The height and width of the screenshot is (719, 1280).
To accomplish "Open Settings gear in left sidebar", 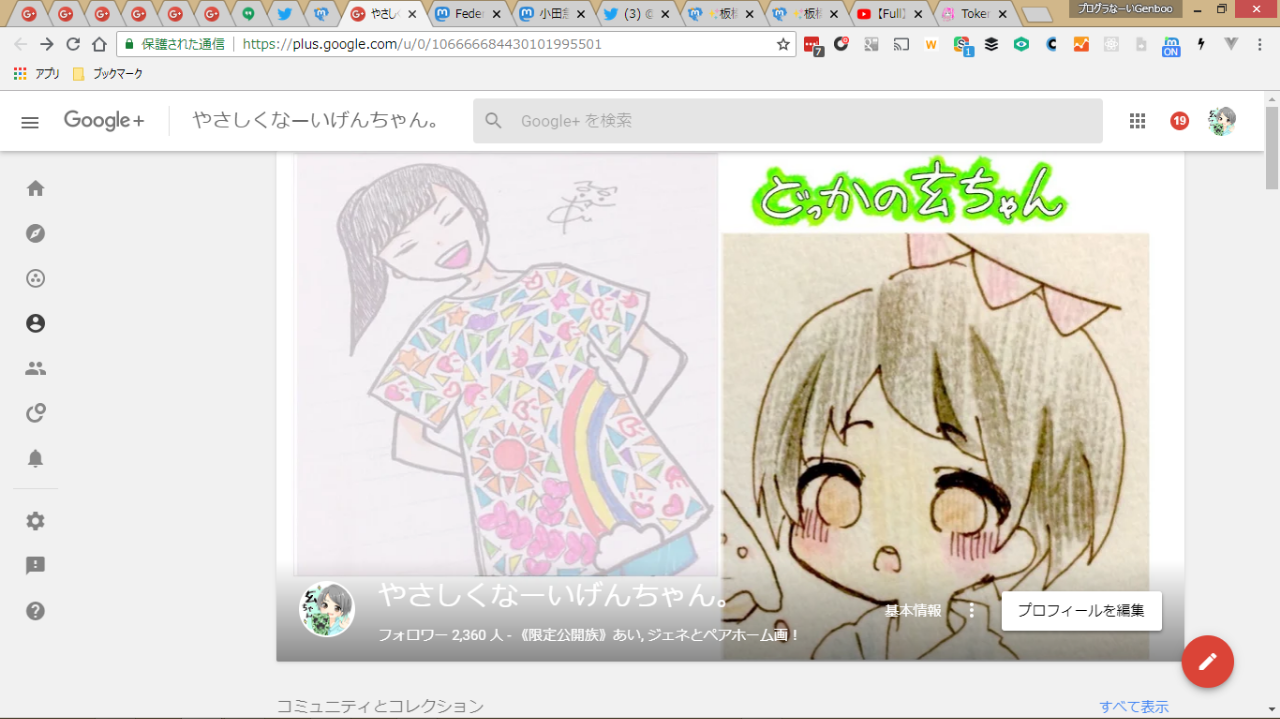I will pos(36,521).
